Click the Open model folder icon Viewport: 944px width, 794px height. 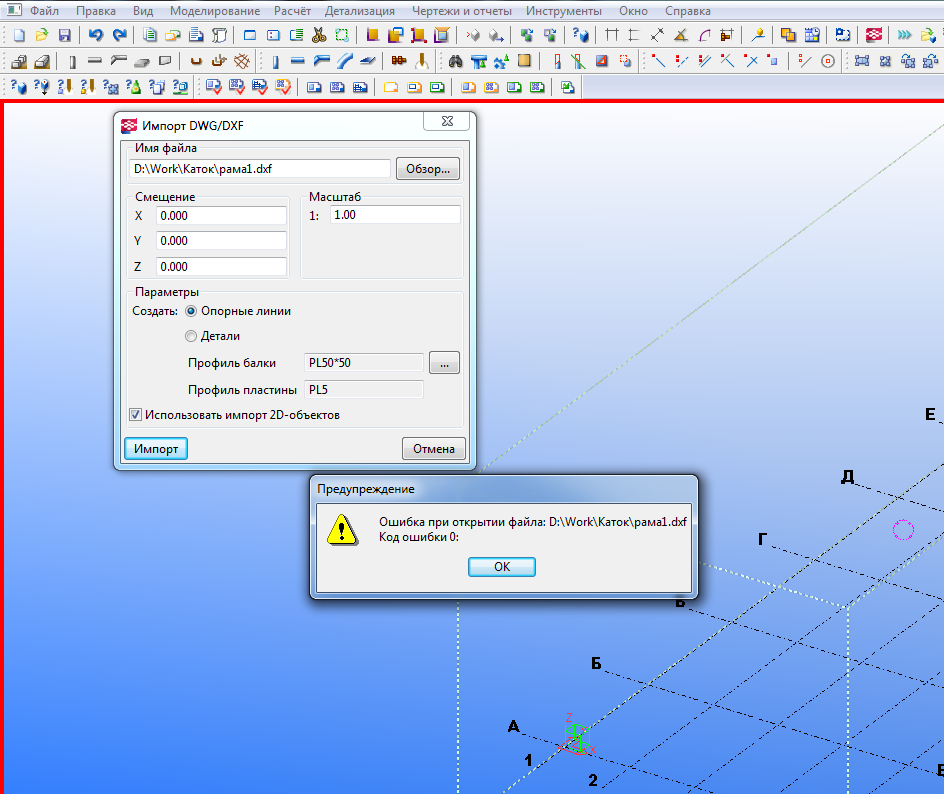point(41,35)
